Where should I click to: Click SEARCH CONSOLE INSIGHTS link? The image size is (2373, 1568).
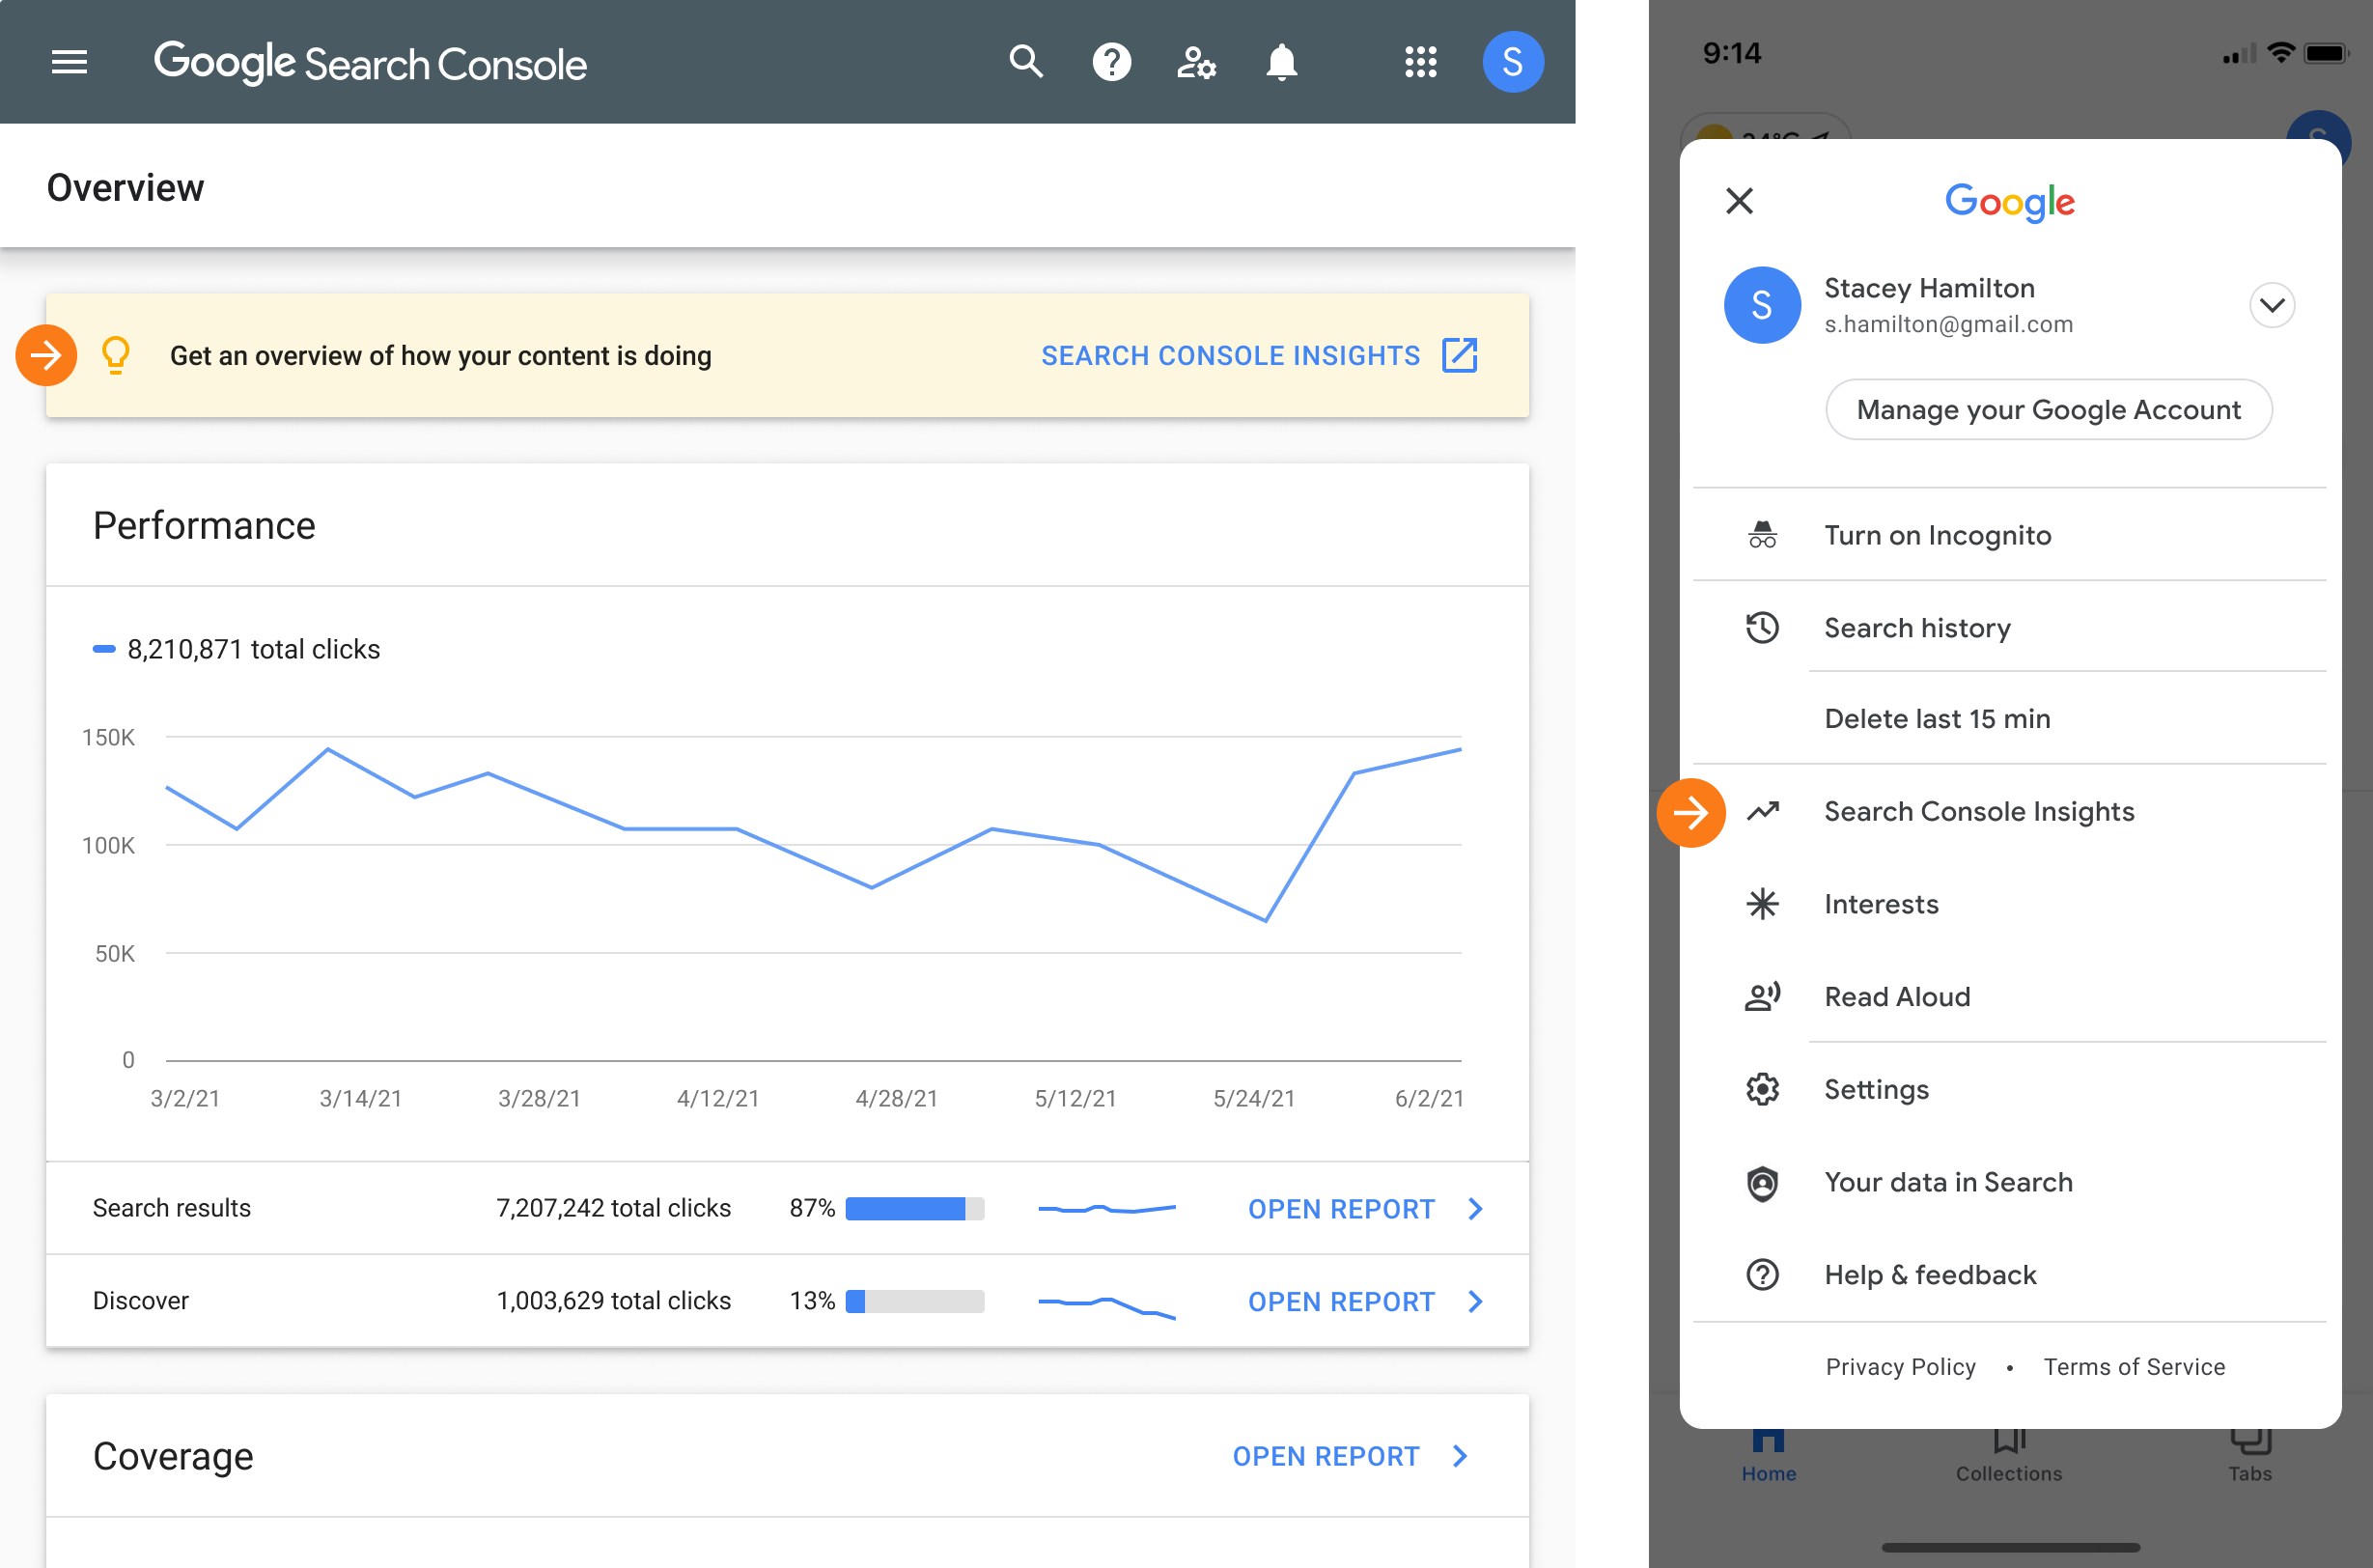click(x=1260, y=355)
